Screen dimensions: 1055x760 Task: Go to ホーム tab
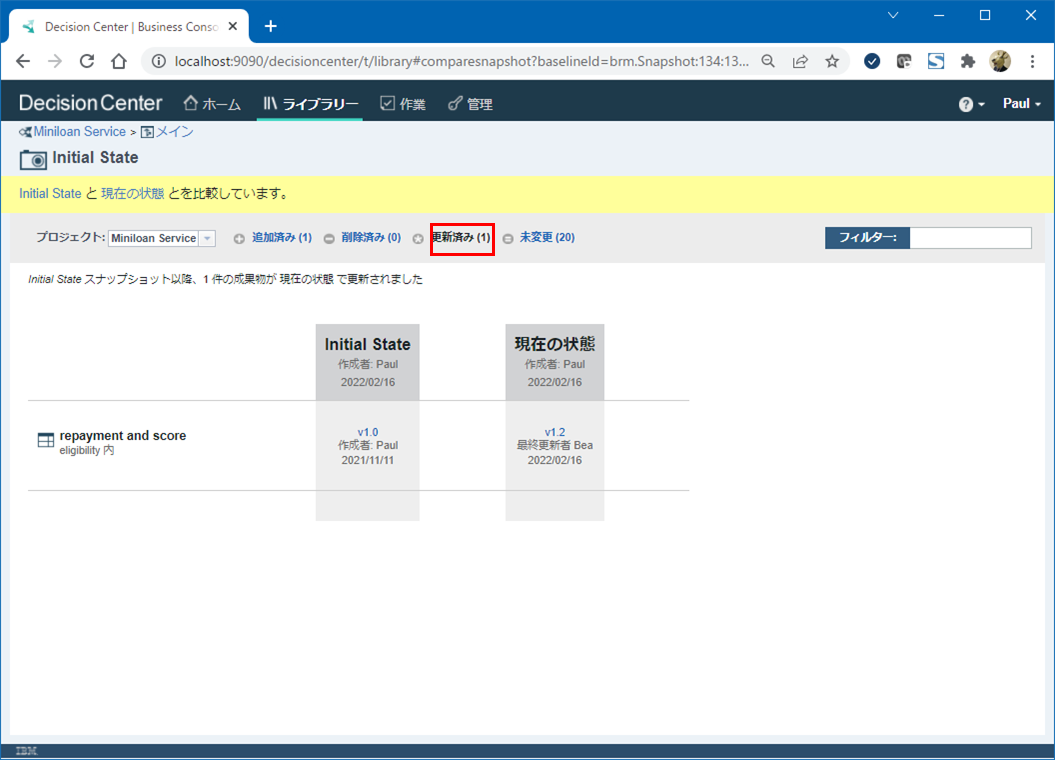tap(212, 104)
